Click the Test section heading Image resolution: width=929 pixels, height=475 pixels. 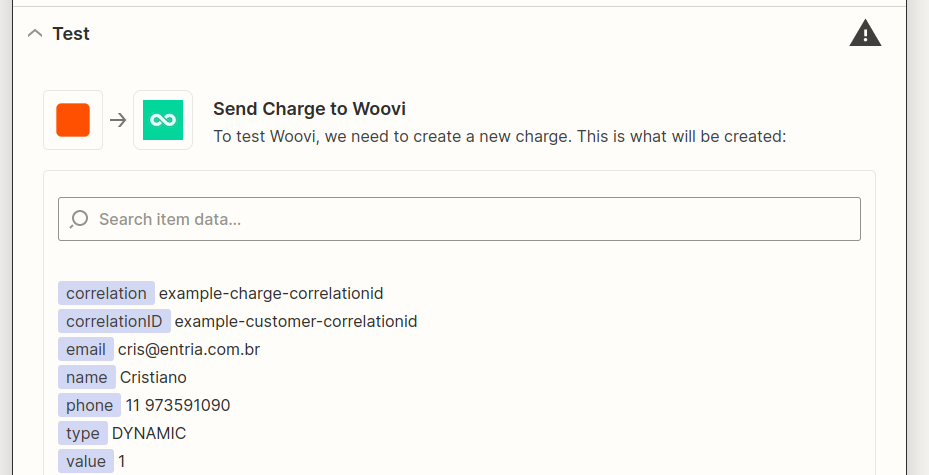coord(71,34)
